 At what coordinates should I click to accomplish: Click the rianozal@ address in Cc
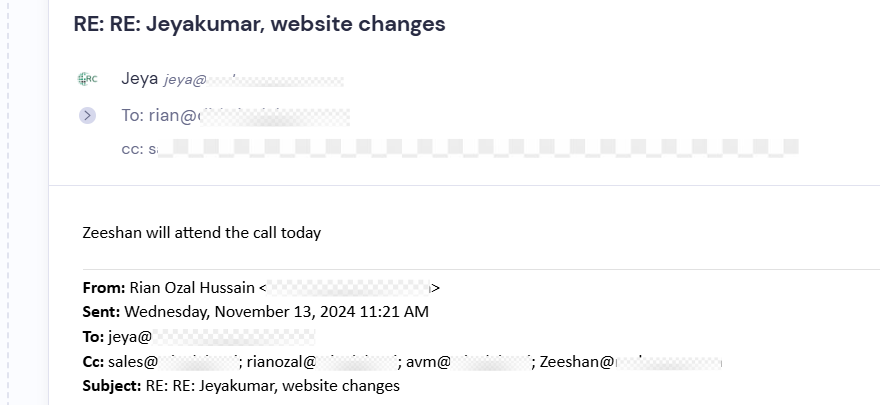pyautogui.click(x=322, y=362)
